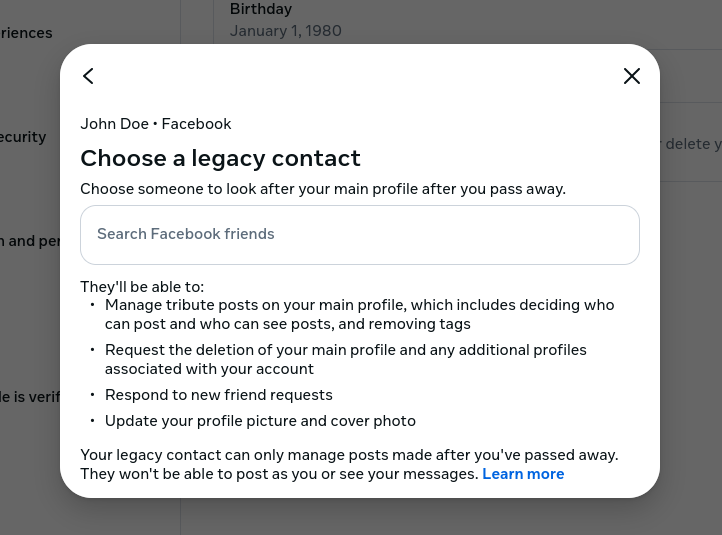Screen dimensions: 722x535
Task: Click the "Choose someone to look after" description
Action: pyautogui.click(x=323, y=188)
